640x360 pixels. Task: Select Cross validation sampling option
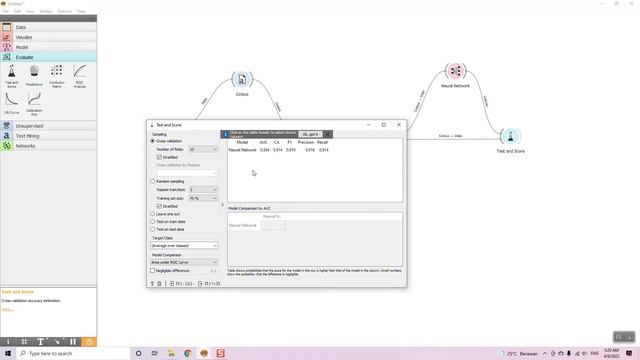tap(153, 141)
